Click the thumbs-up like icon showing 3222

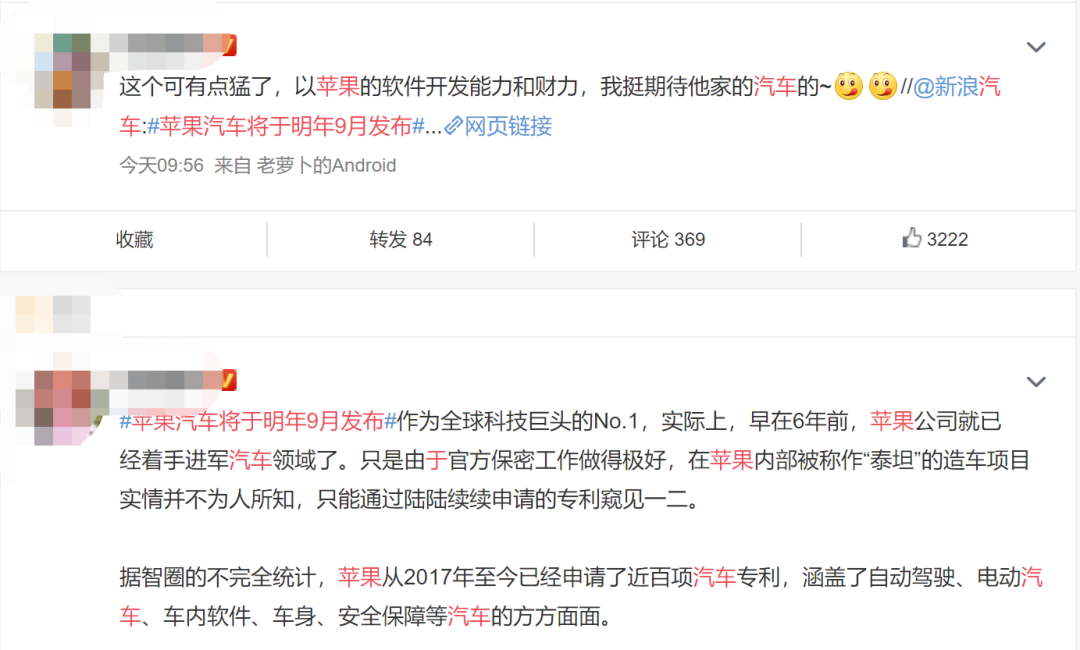pyautogui.click(x=911, y=238)
